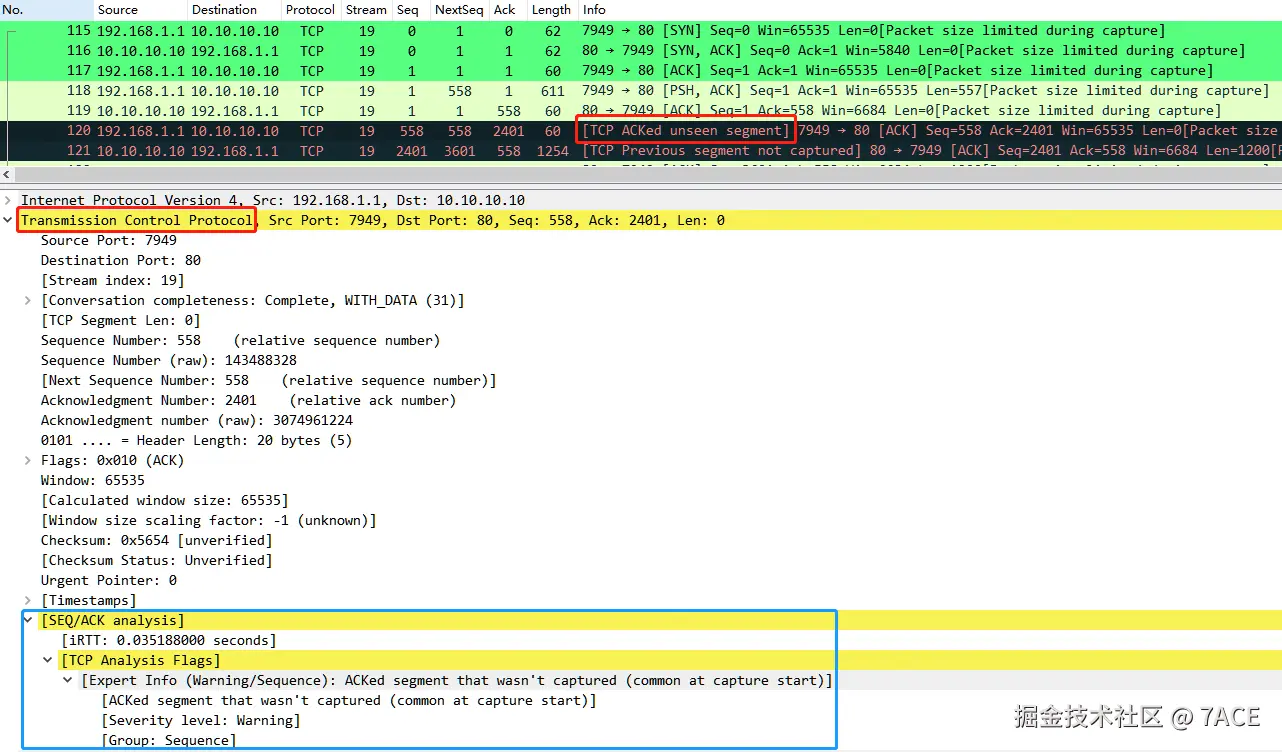Select packet number 119
Image resolution: width=1282 pixels, height=752 pixels.
(x=641, y=110)
